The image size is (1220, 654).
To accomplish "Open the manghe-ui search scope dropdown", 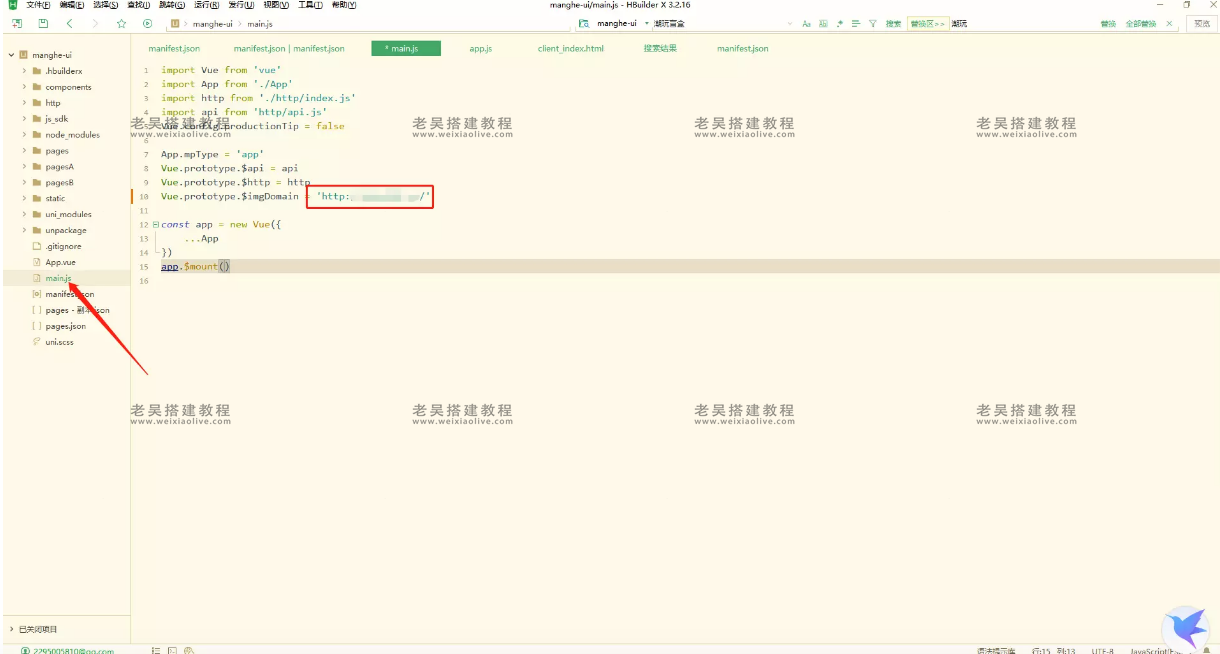I will pos(646,23).
